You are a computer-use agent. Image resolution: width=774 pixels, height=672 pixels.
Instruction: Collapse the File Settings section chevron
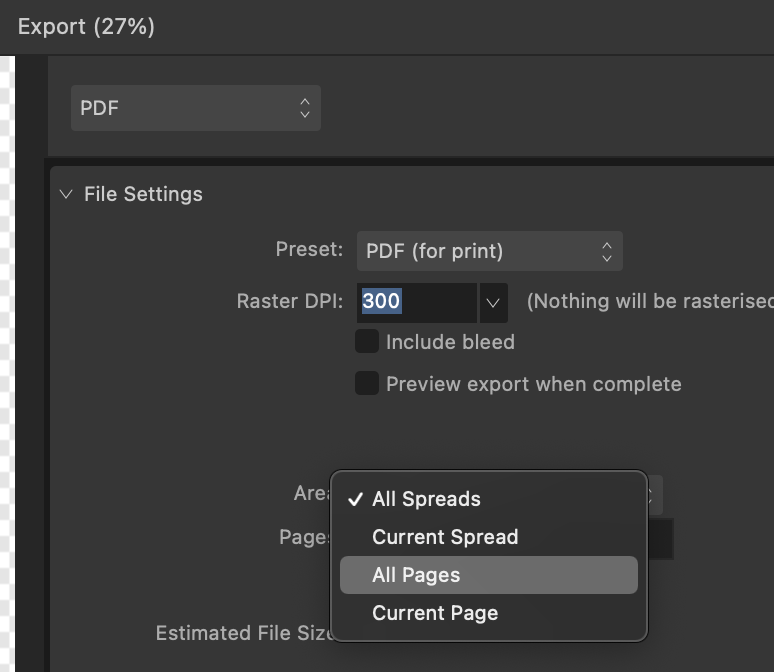pos(66,194)
